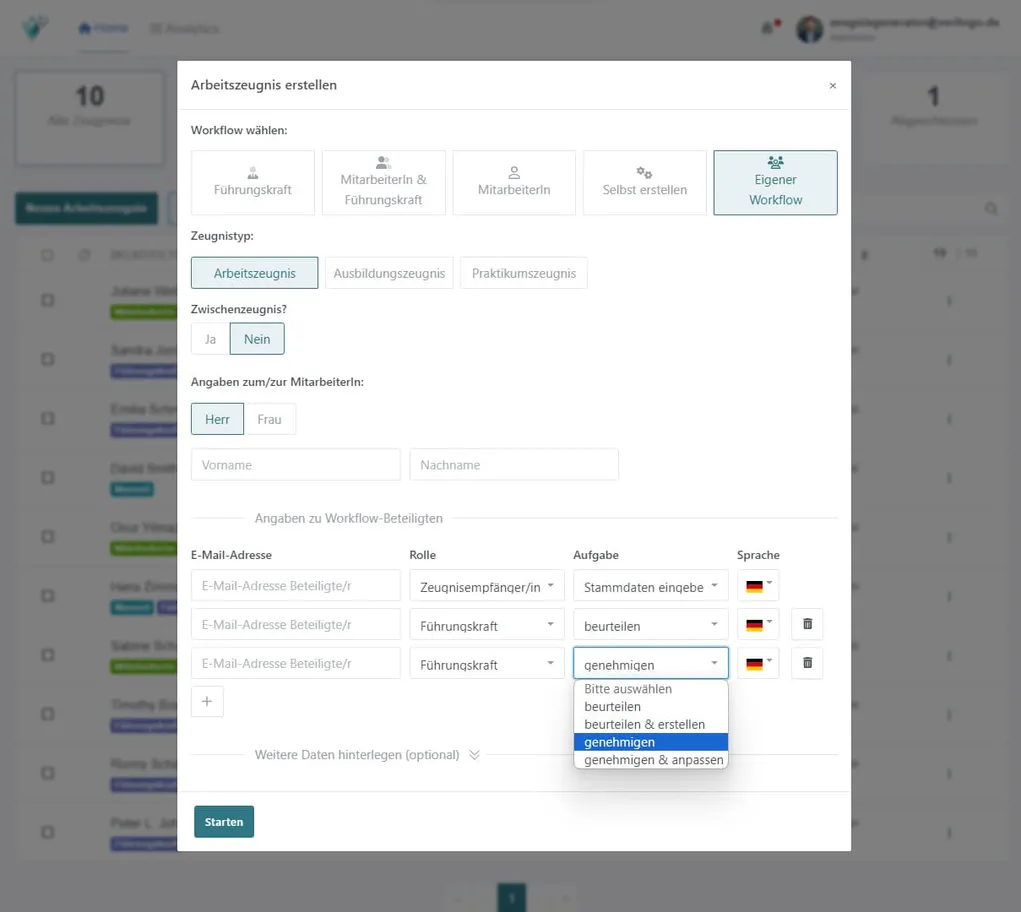This screenshot has width=1021, height=912.
Task: Click the Starten button
Action: coord(224,822)
